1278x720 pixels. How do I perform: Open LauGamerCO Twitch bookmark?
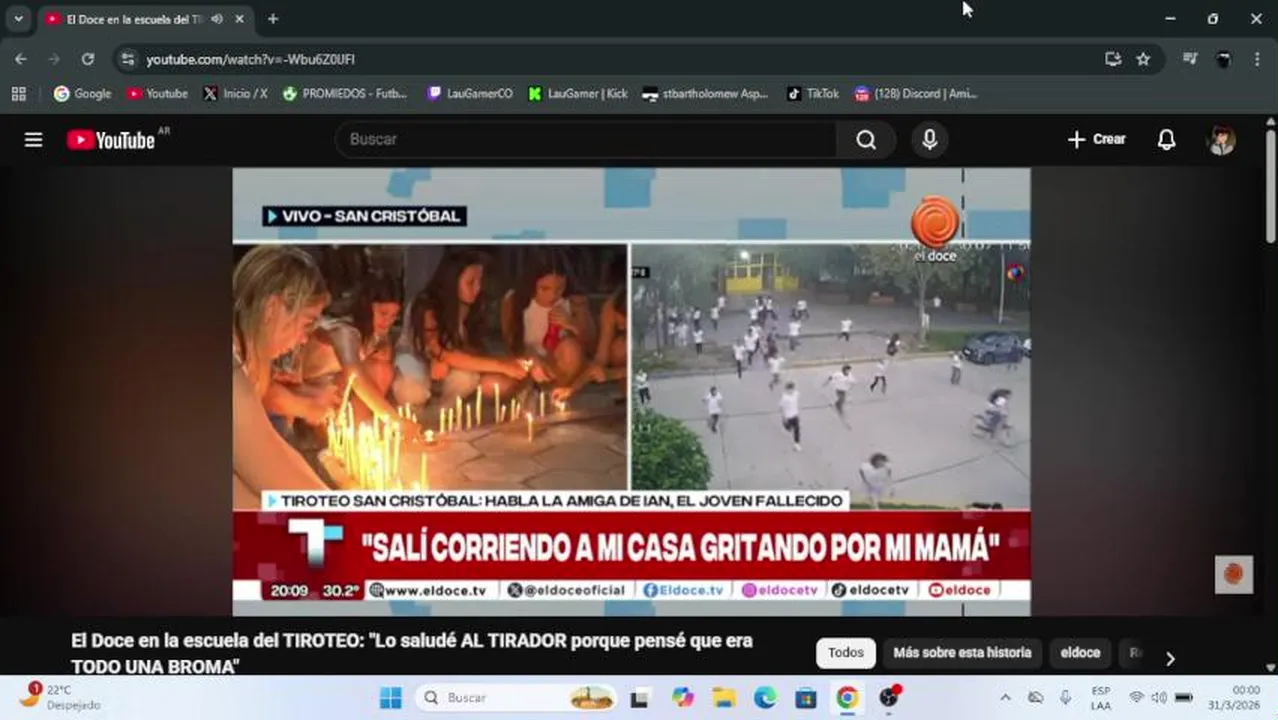[x=470, y=93]
